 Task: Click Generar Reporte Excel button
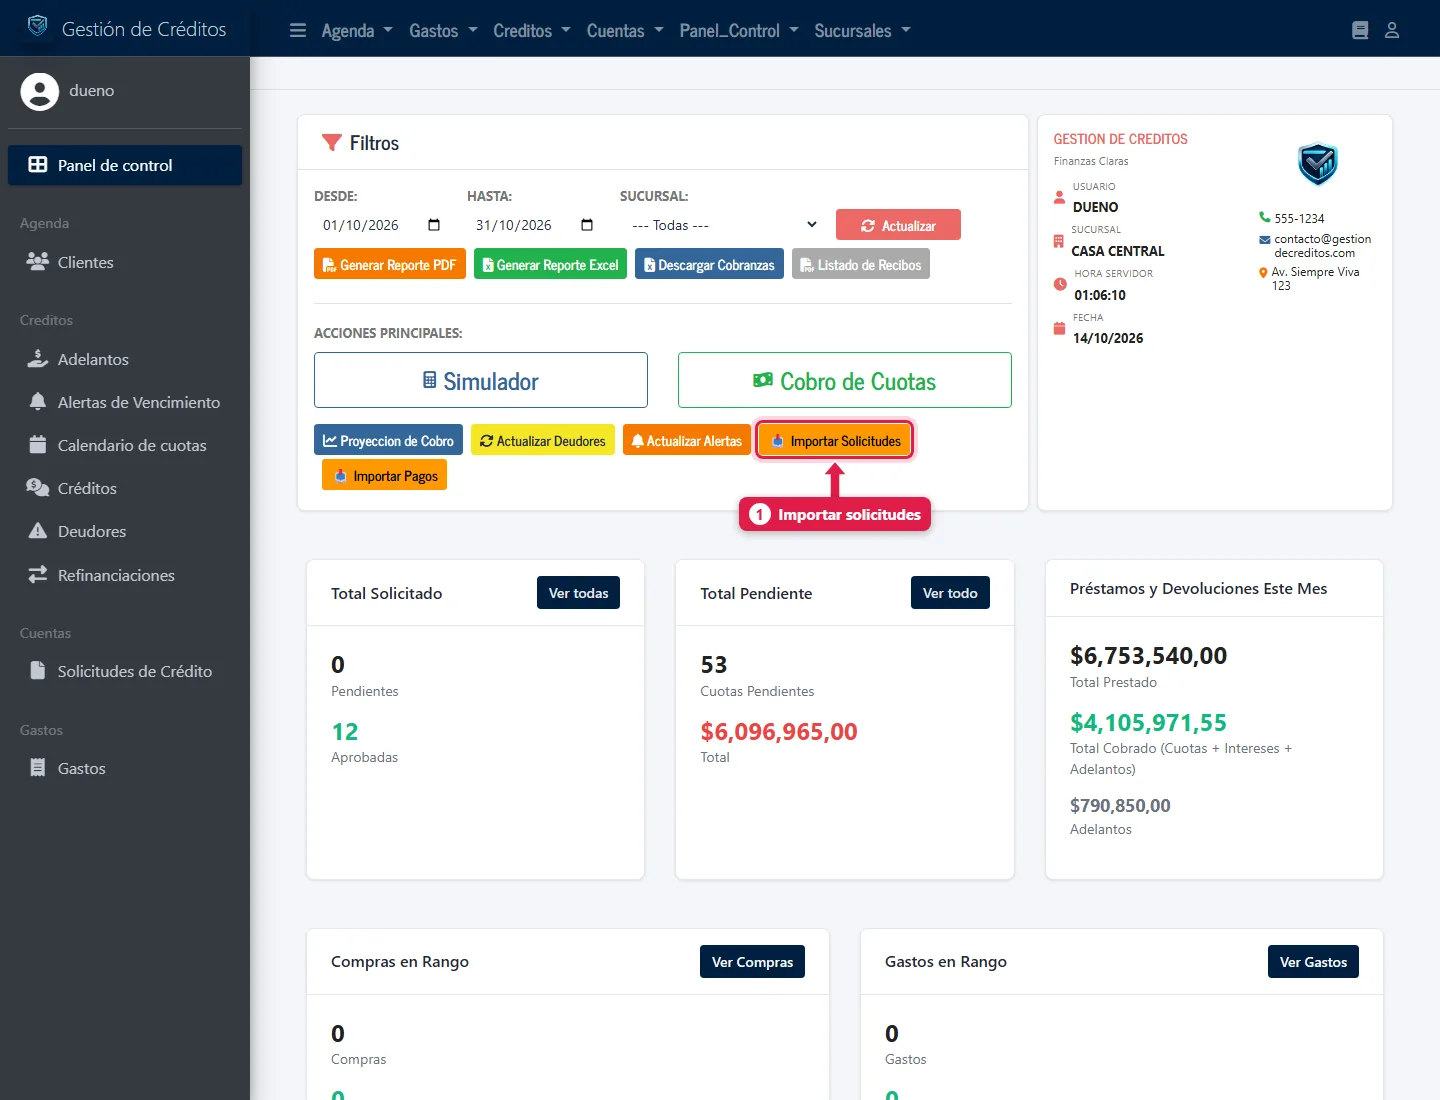coord(550,264)
